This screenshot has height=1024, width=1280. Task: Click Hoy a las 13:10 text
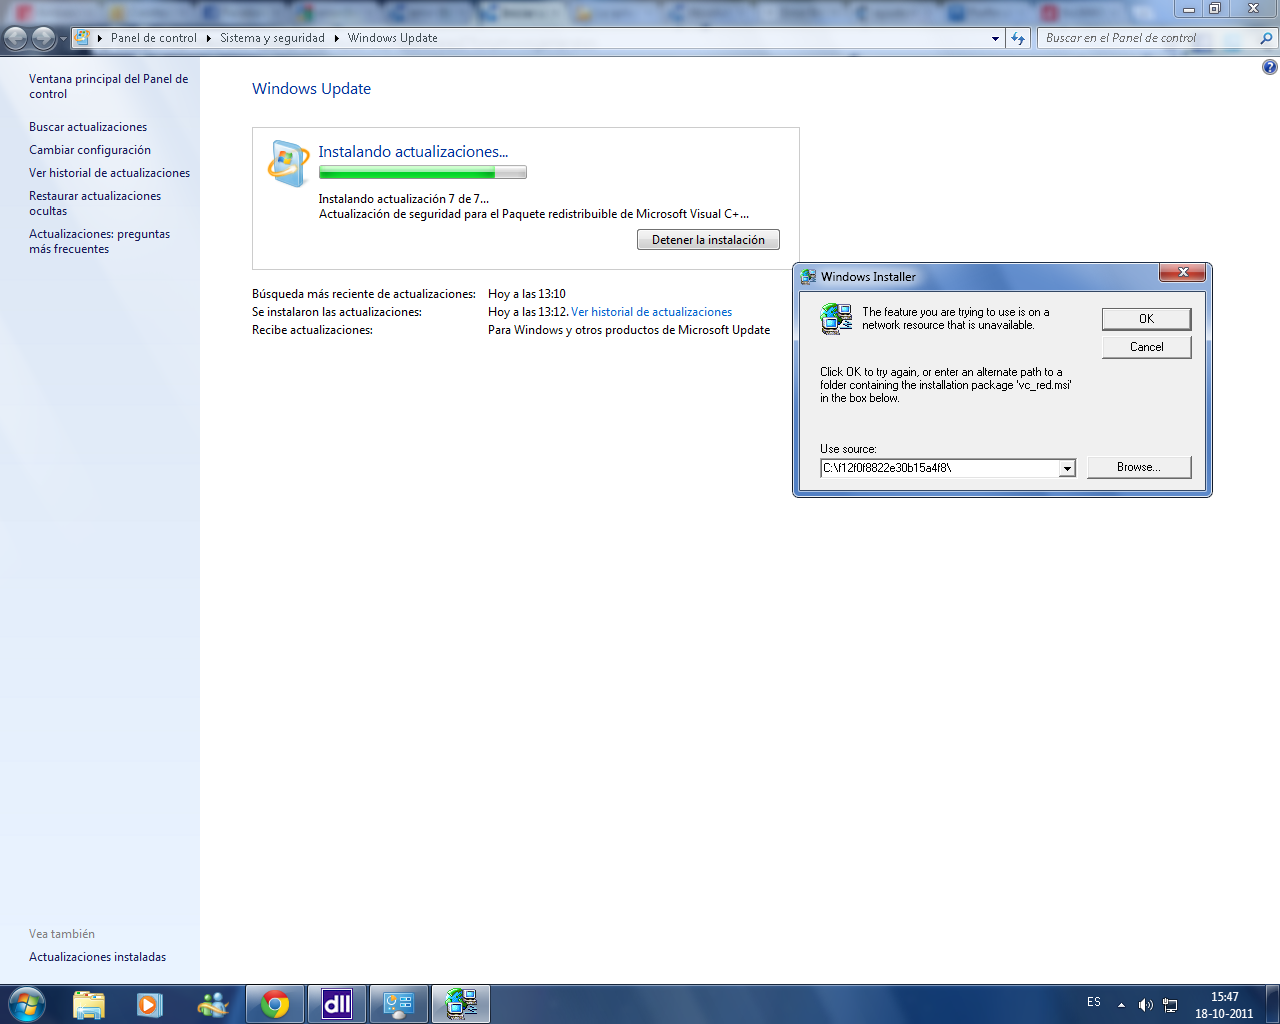click(527, 294)
